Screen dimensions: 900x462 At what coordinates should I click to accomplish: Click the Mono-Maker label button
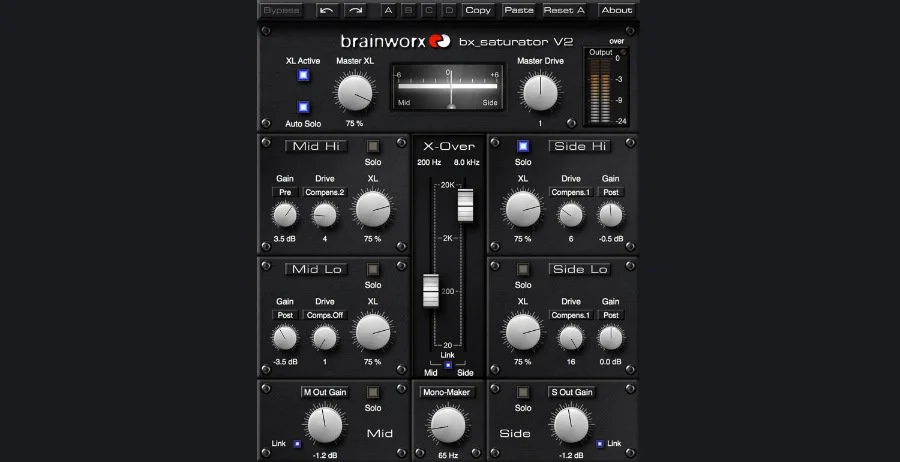pos(448,393)
